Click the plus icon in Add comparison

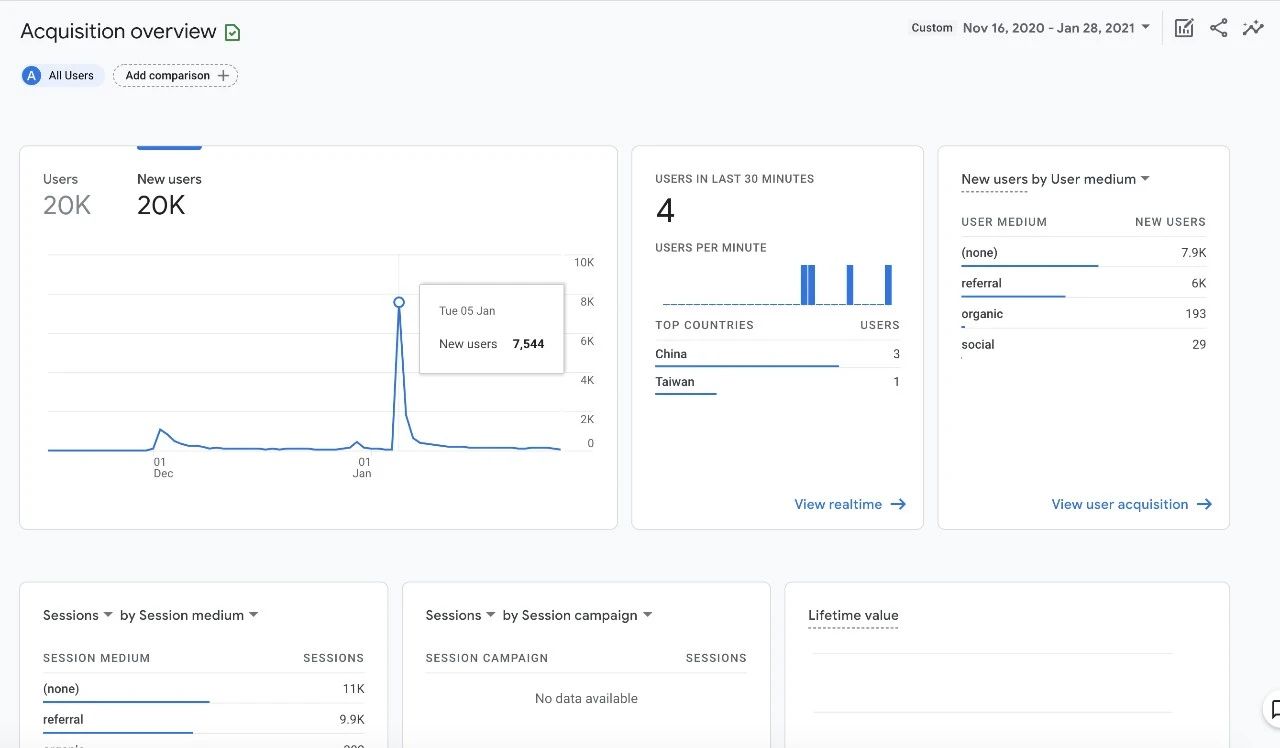[223, 76]
